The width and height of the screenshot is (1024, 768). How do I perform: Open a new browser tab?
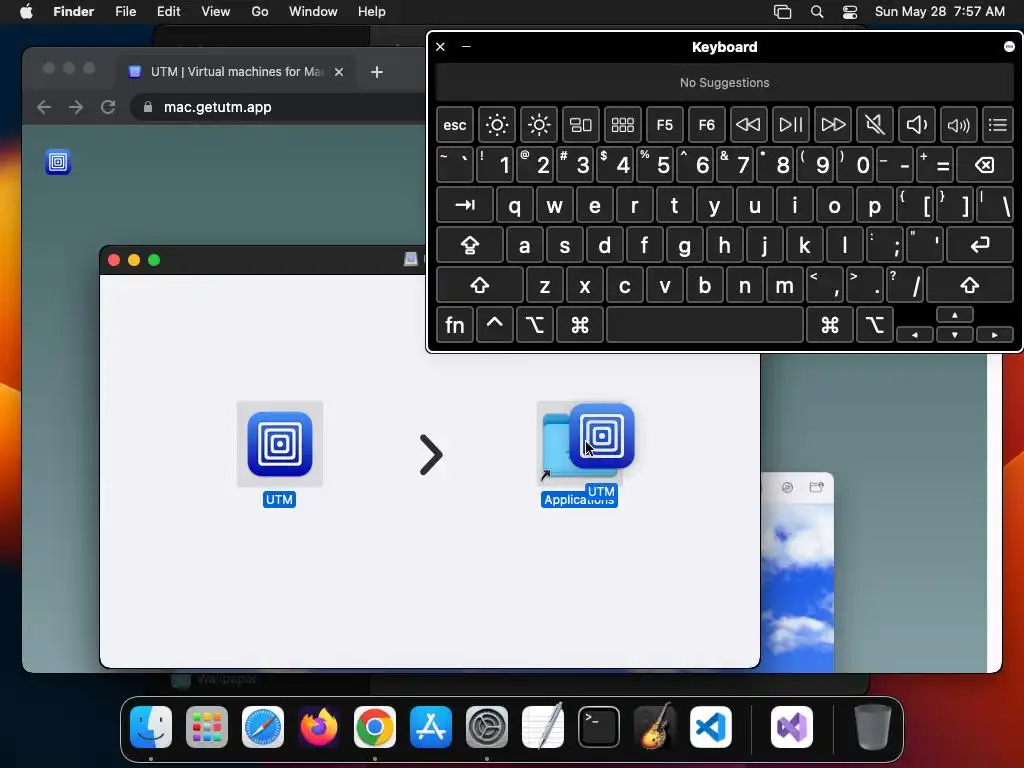(x=377, y=72)
